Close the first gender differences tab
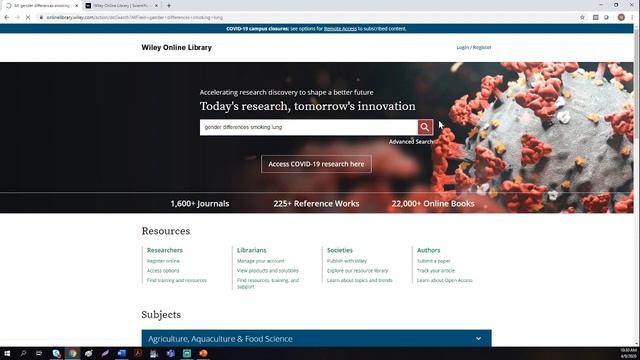Viewport: 640px width, 360px height. coord(76,6)
